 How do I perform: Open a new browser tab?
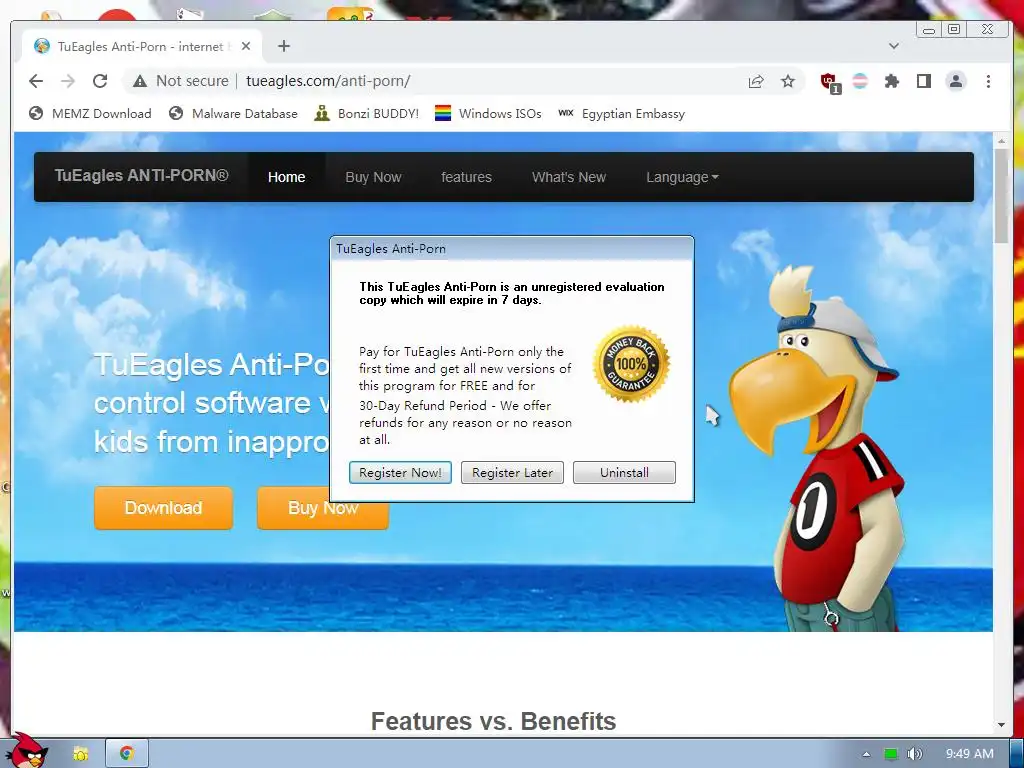point(283,46)
